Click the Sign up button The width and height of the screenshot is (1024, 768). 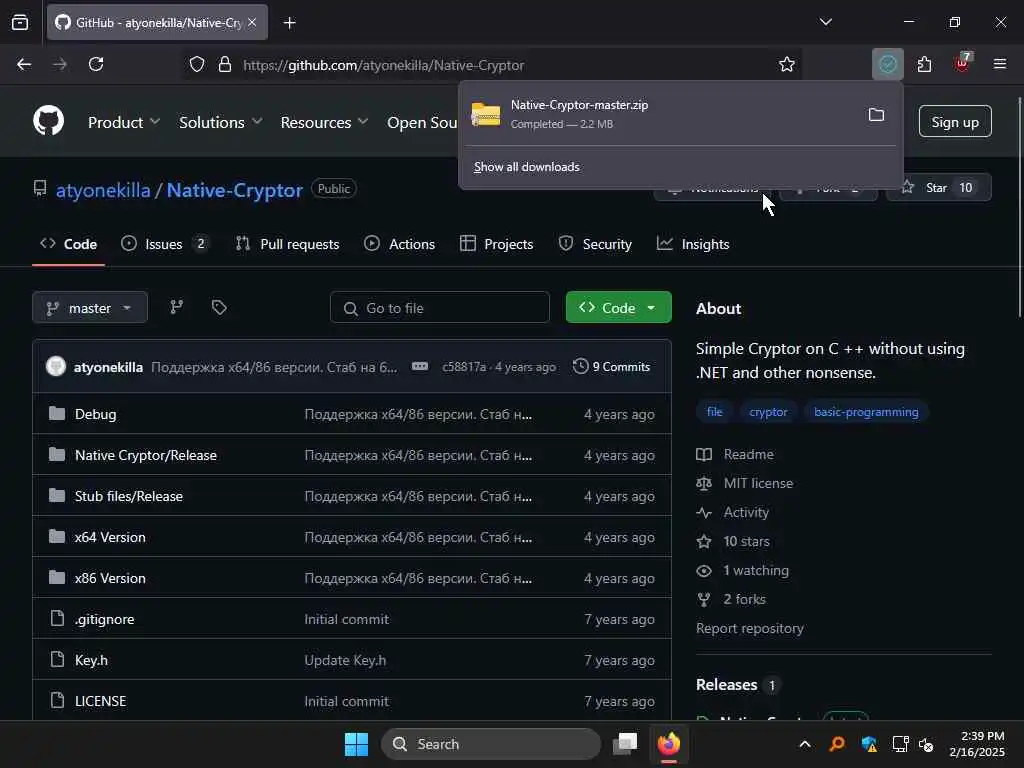(x=955, y=121)
